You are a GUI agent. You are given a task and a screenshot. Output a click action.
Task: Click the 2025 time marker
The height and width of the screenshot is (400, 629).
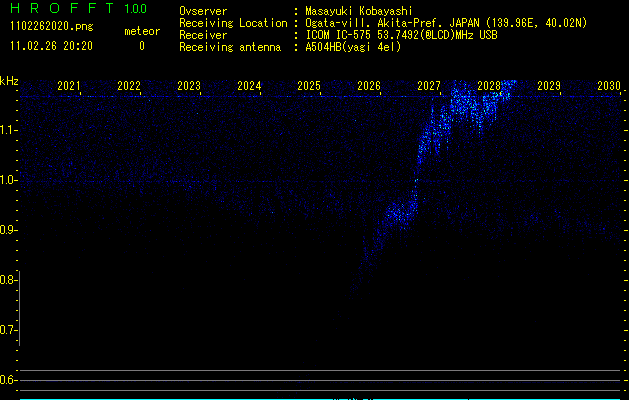point(309,86)
